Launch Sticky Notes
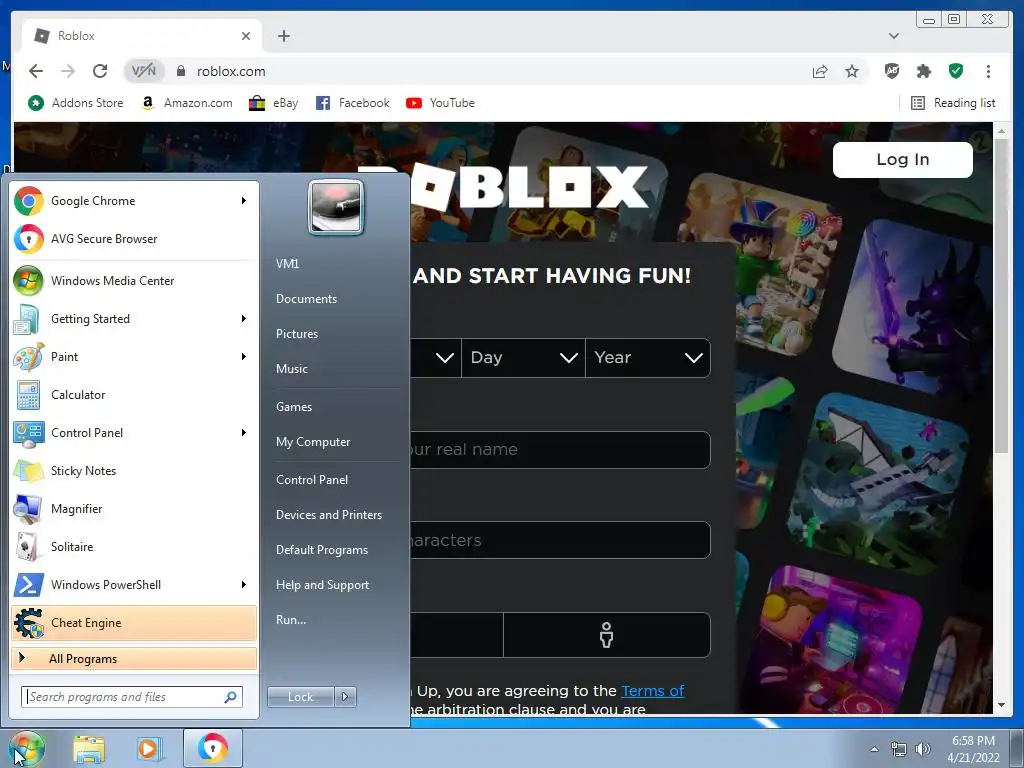Viewport: 1024px width, 768px height. click(x=134, y=471)
